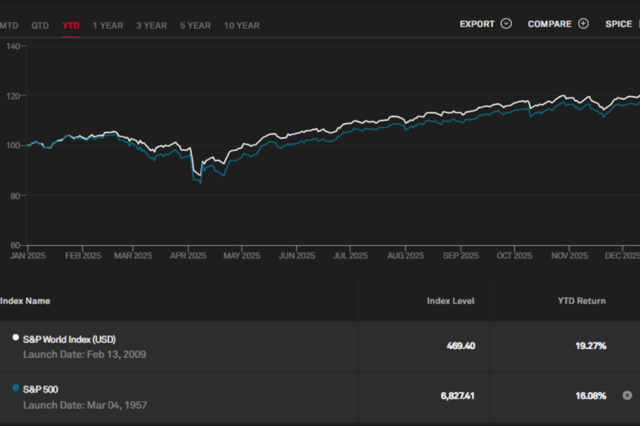Click the white S&P World Index legend dot
This screenshot has width=640, height=426.
pyautogui.click(x=15, y=338)
